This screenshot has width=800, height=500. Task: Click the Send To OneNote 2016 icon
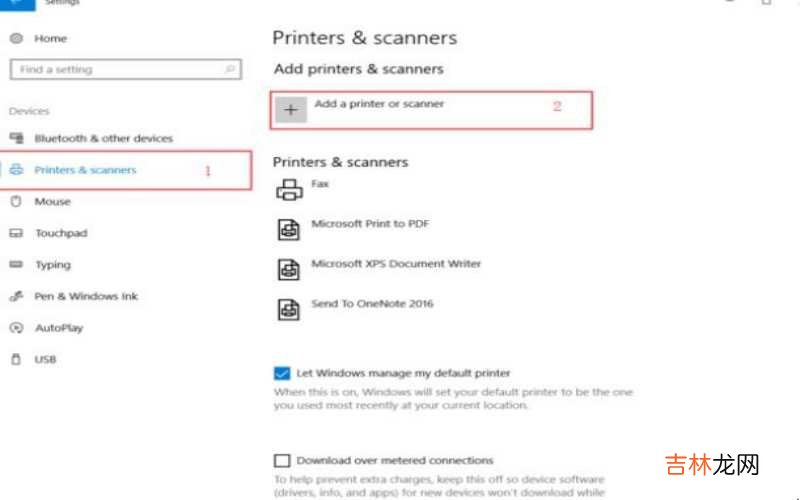(x=289, y=309)
